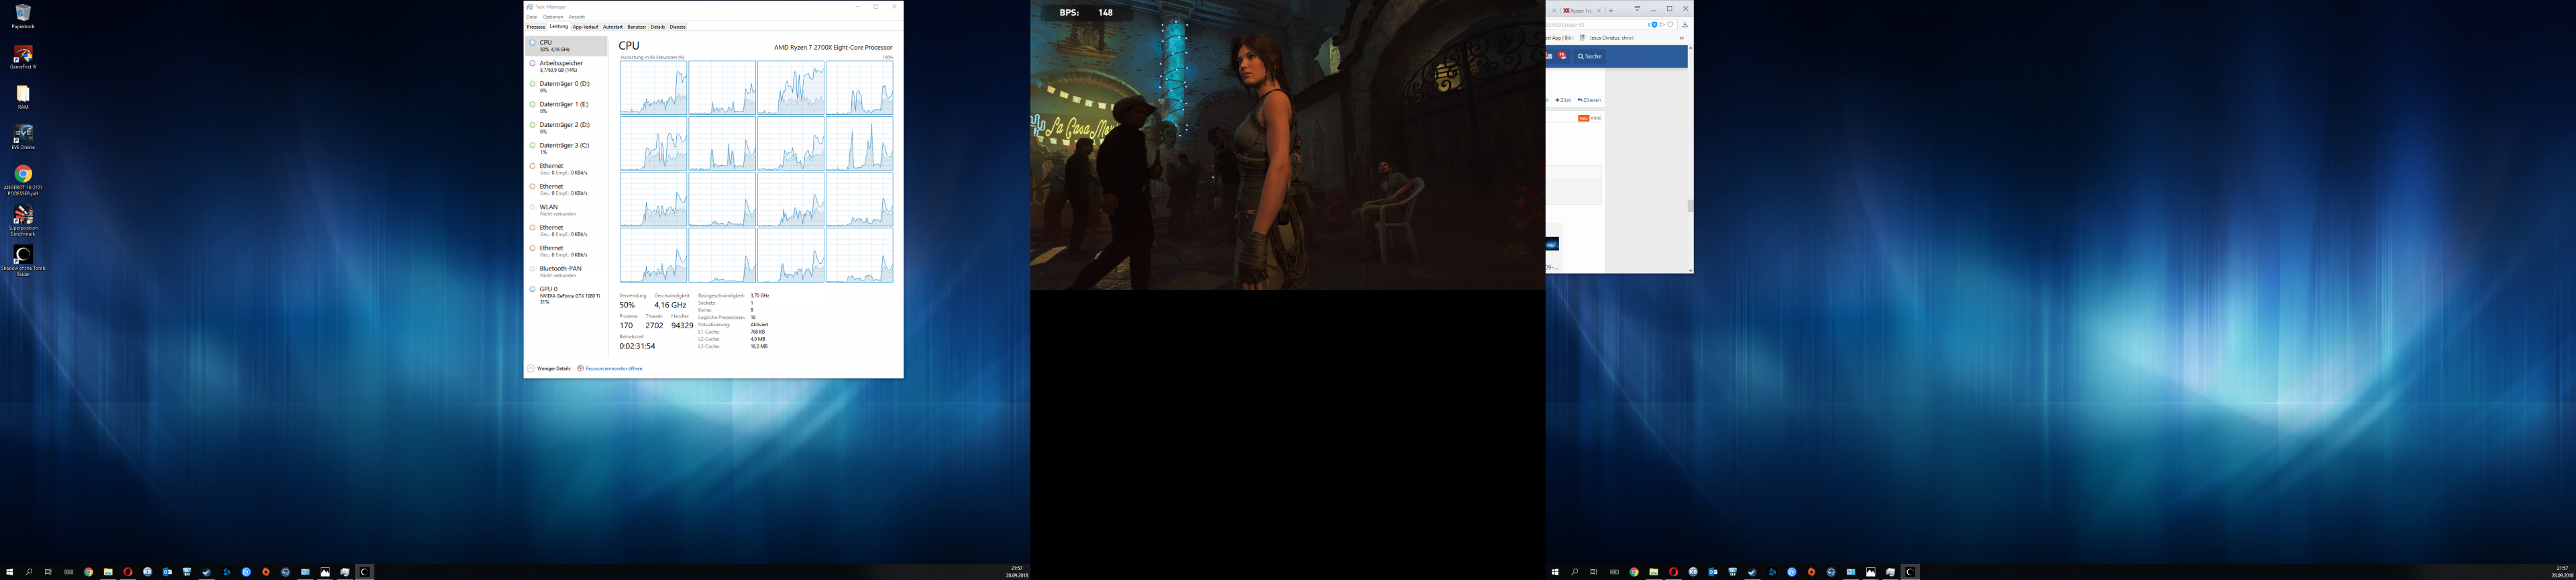Click send-to-flow arrow icon in address bar
The width and height of the screenshot is (2576, 580).
click(x=1662, y=24)
